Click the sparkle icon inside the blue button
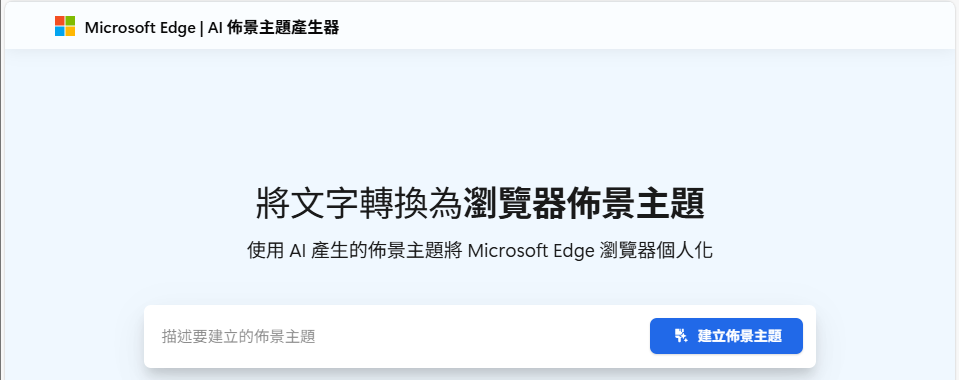Image resolution: width=959 pixels, height=380 pixels. (x=681, y=335)
